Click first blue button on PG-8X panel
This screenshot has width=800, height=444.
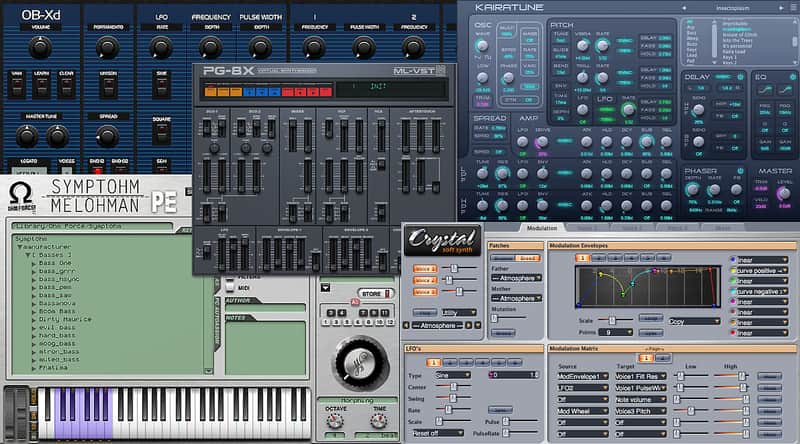pos(248,92)
